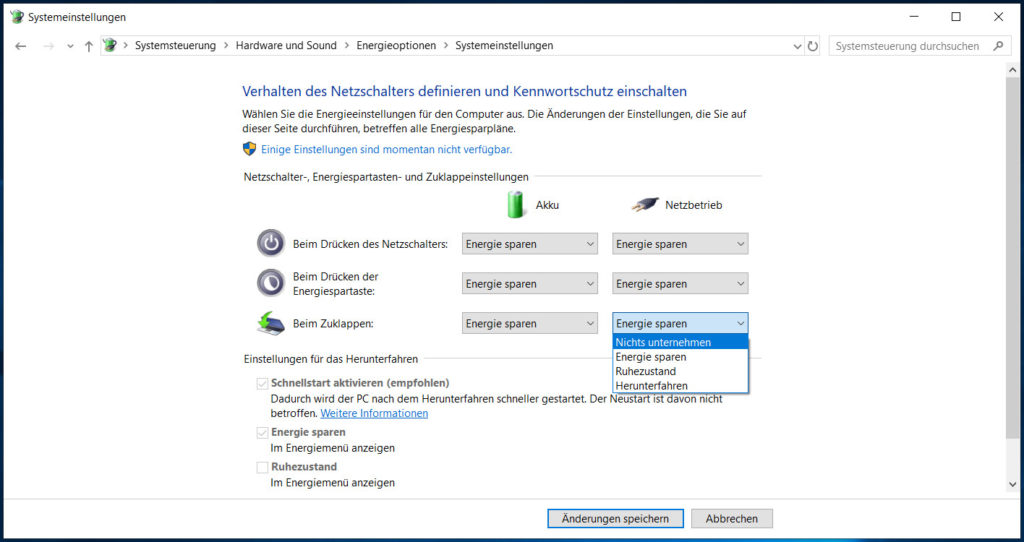The width and height of the screenshot is (1024, 542).
Task: Toggle the Ruhezustand checkbox
Action: coord(262,467)
